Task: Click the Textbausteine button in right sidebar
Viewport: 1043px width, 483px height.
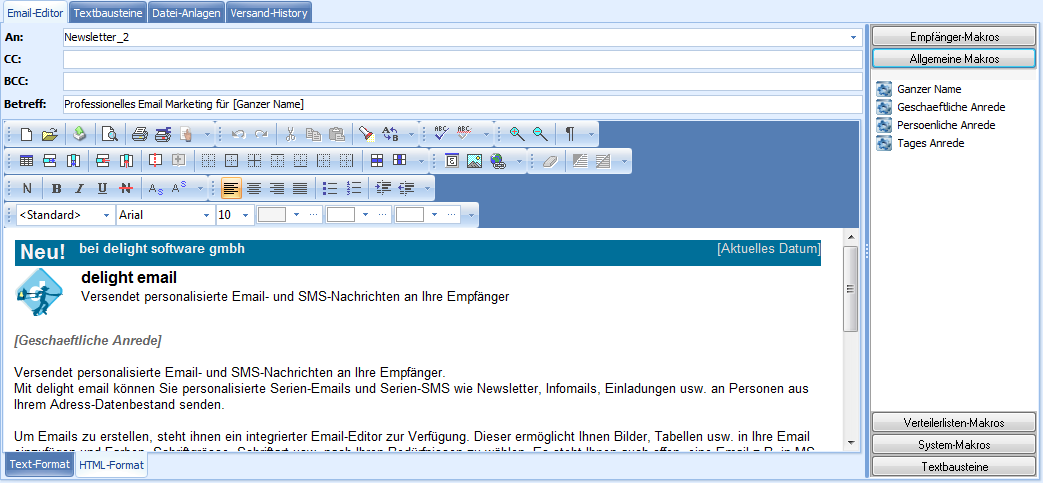Action: coord(954,466)
